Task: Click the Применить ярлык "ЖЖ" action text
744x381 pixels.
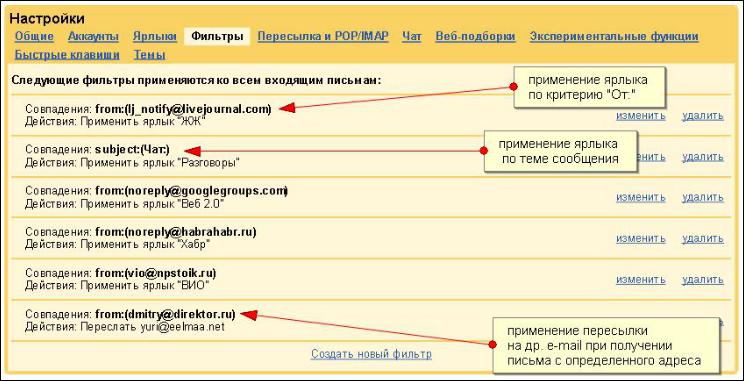Action: (142, 121)
